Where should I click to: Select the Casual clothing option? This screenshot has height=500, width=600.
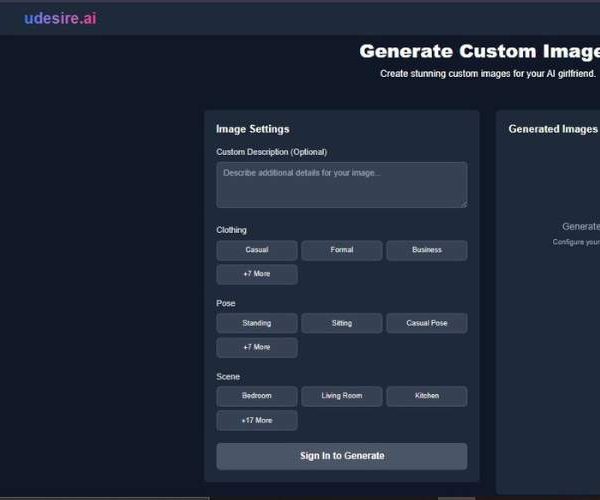pyautogui.click(x=257, y=250)
